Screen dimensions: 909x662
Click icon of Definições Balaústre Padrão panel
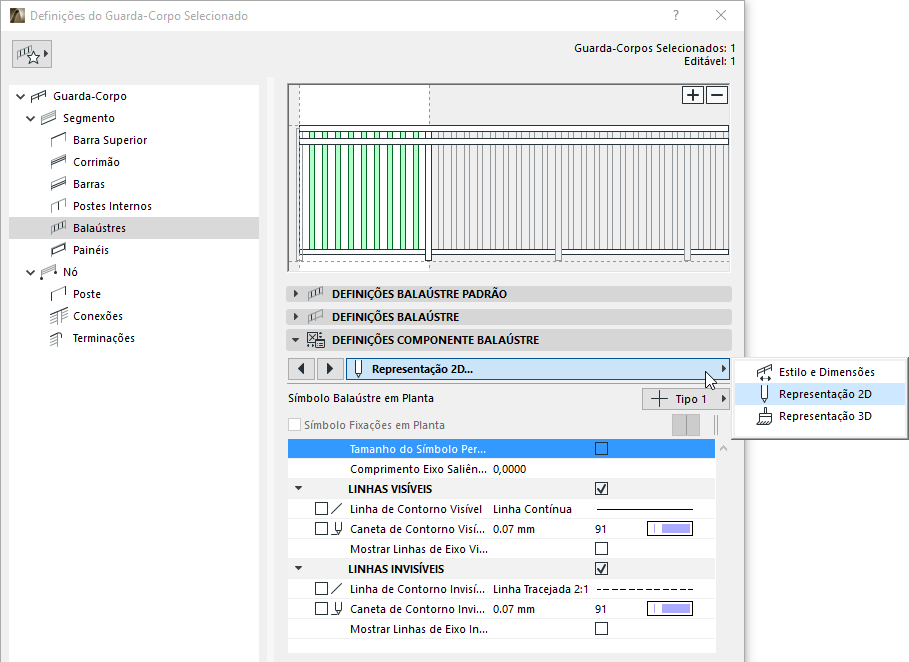(315, 294)
